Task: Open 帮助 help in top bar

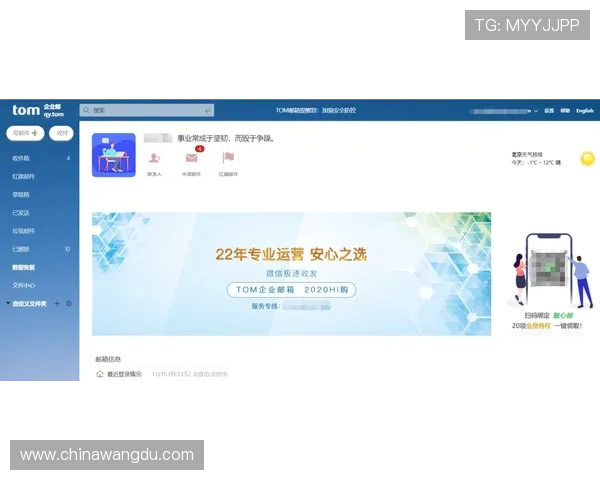Action: (x=565, y=111)
